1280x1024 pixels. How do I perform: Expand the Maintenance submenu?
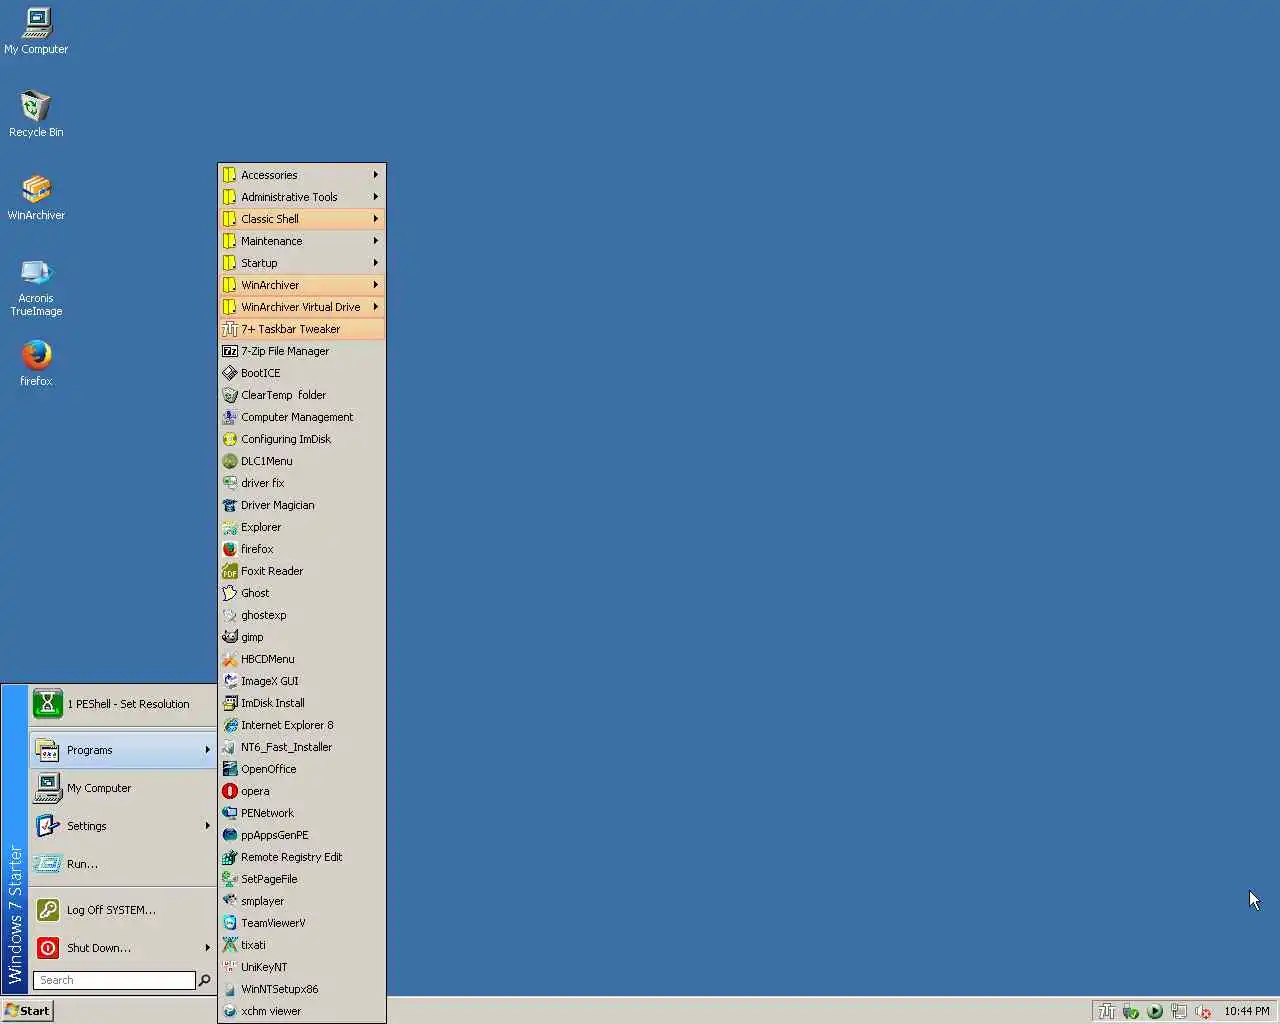coord(302,241)
